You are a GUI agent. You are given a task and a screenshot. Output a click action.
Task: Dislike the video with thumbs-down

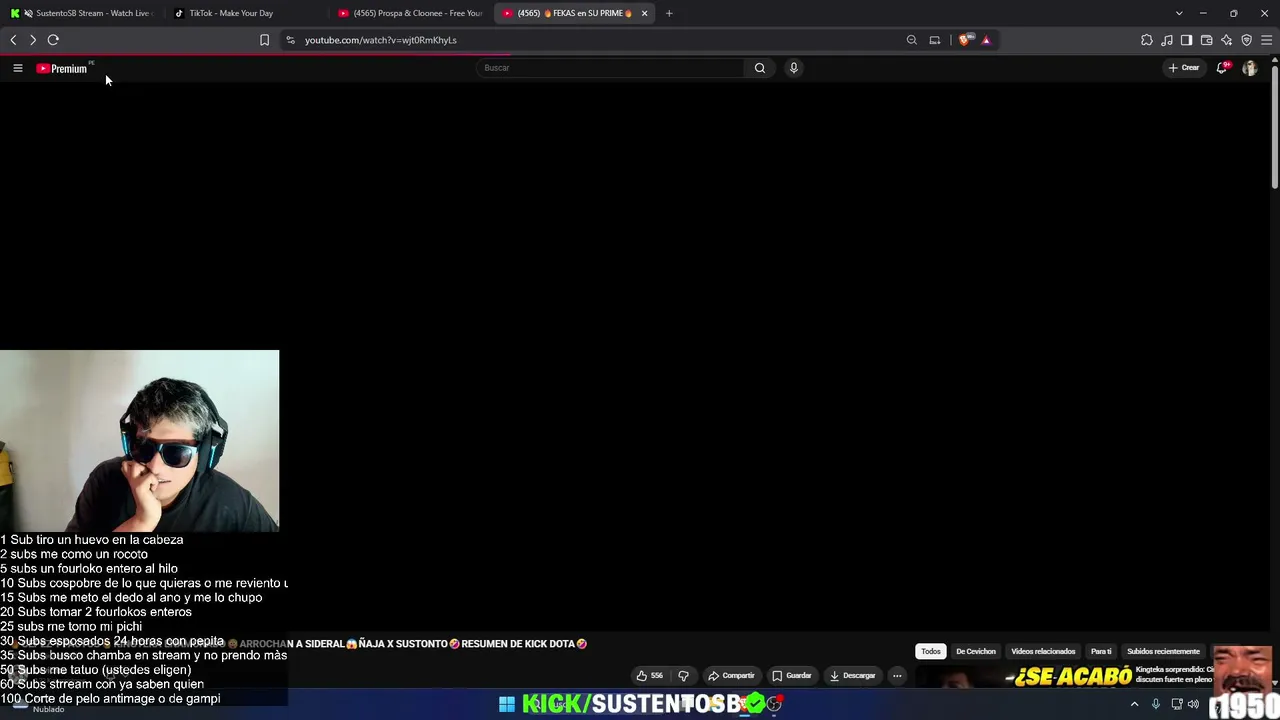684,676
